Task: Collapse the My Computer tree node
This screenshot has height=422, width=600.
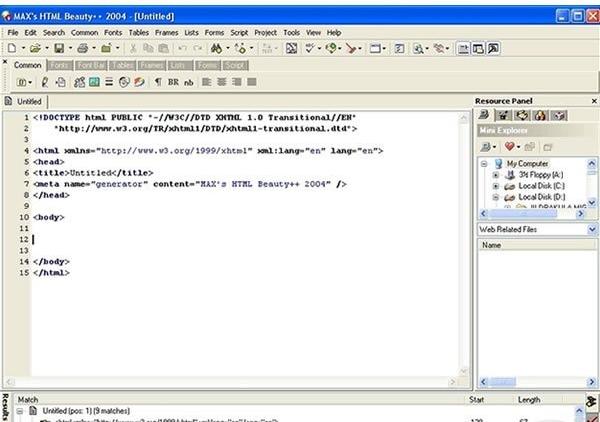Action: tap(485, 163)
